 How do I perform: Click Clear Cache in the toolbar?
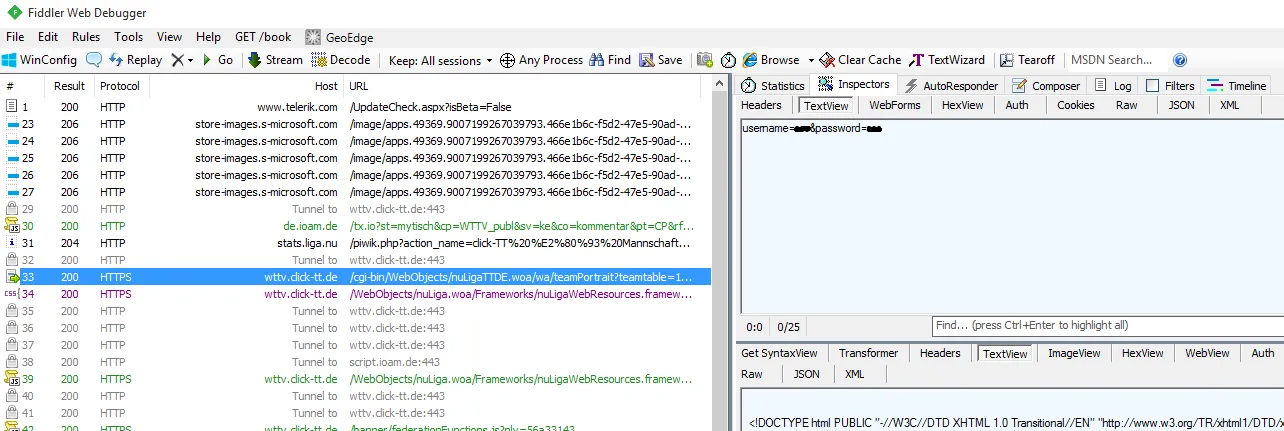(x=860, y=60)
